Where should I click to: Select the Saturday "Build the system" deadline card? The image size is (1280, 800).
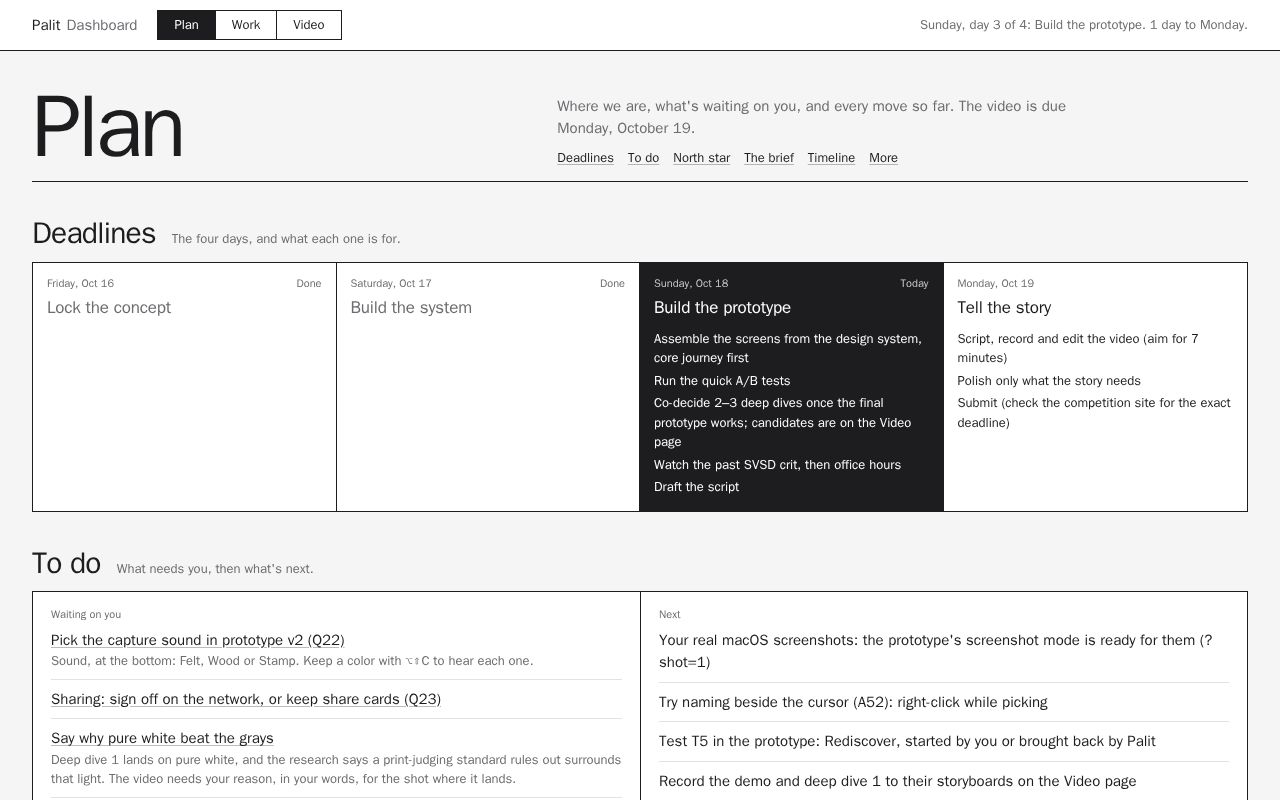(x=488, y=387)
